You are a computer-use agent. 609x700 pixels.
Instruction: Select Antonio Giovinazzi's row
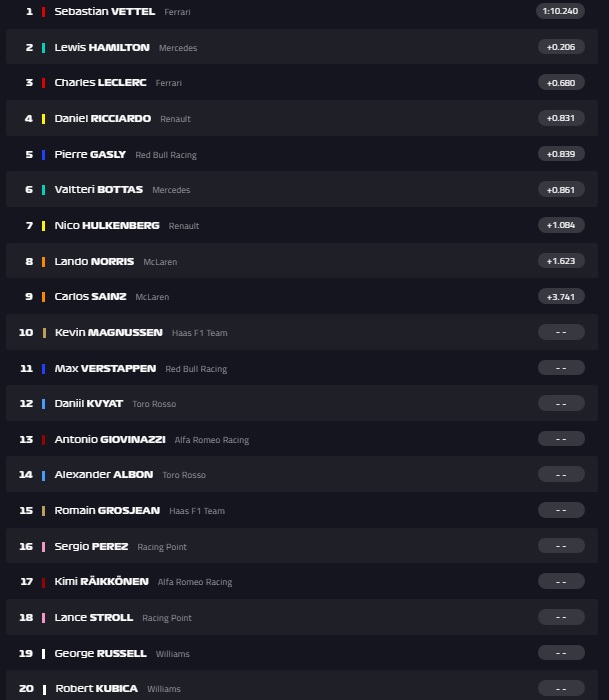[300, 439]
